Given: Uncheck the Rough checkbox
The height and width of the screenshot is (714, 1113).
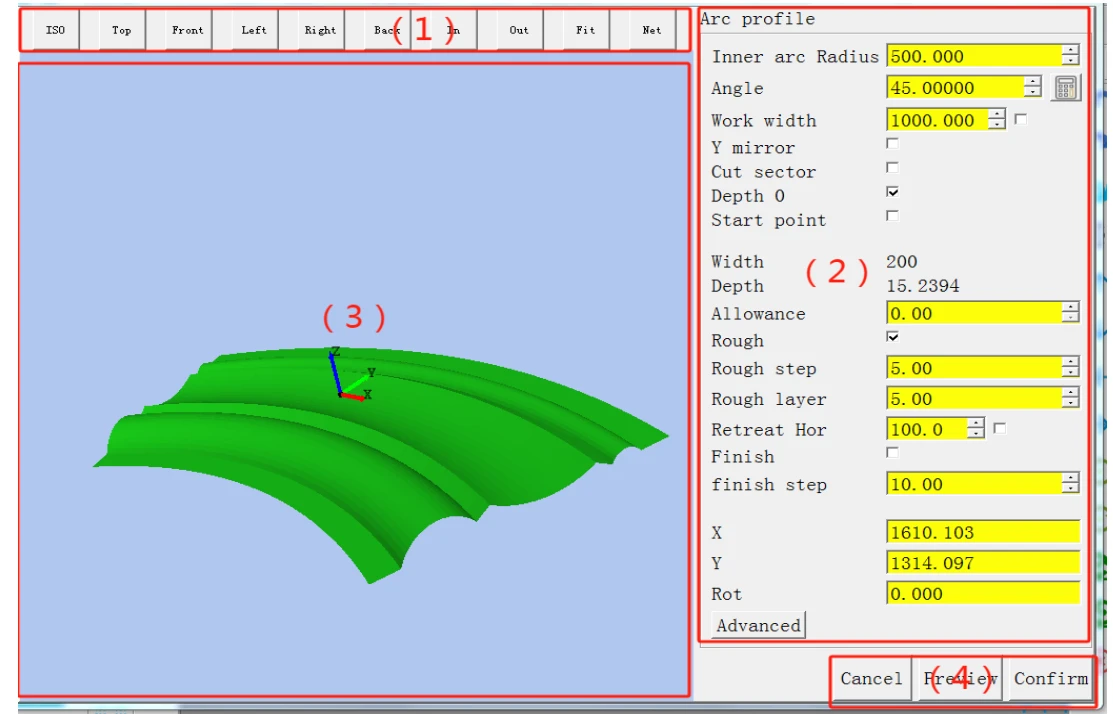Looking at the screenshot, I should coord(892,336).
